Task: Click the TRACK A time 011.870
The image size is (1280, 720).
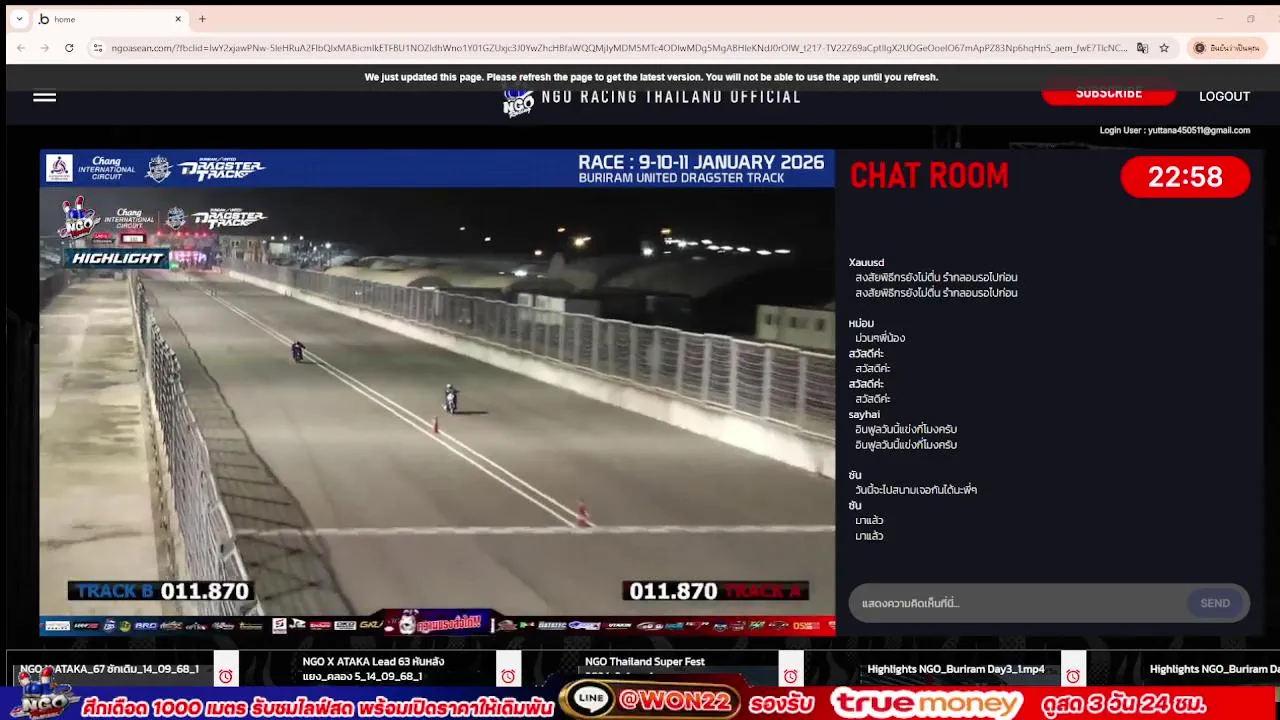Action: point(673,591)
